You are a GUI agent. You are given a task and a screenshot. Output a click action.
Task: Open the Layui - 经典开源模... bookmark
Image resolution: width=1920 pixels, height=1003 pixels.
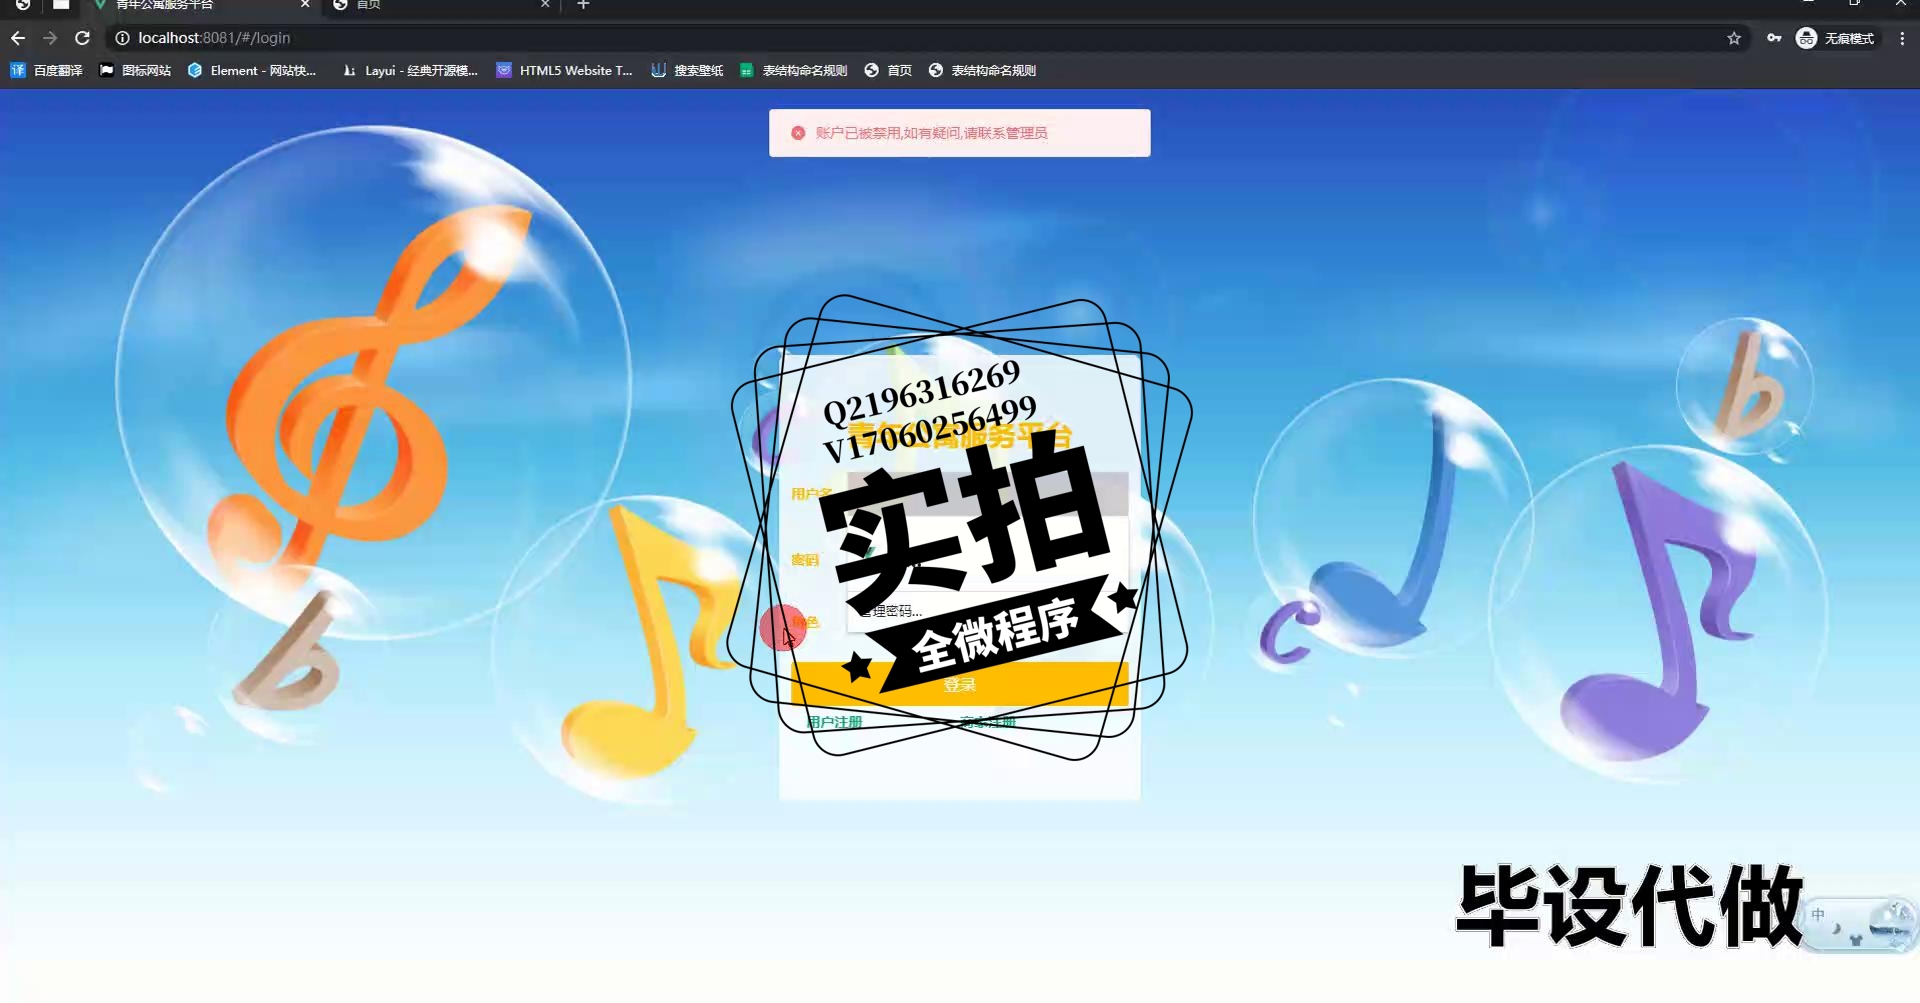coord(410,70)
